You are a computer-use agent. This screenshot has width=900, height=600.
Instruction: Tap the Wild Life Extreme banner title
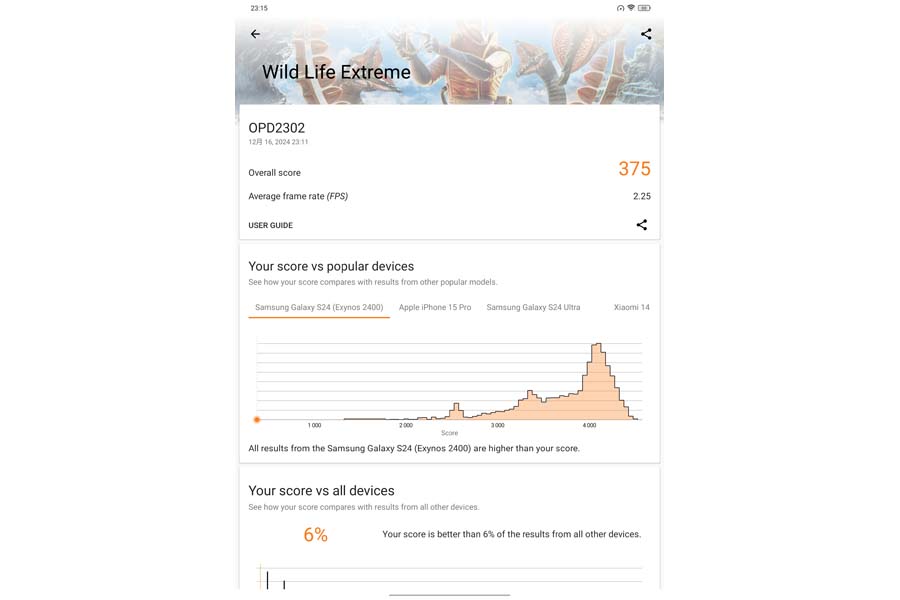(x=336, y=72)
